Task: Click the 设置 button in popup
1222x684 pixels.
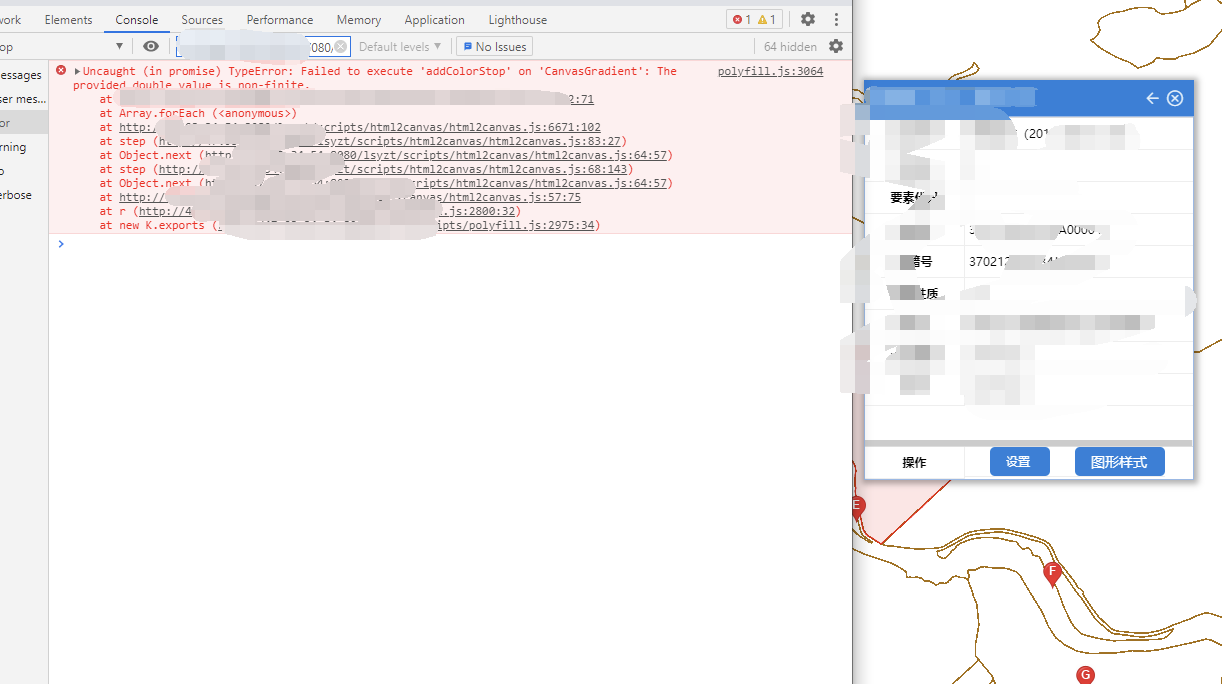Action: point(1019,461)
